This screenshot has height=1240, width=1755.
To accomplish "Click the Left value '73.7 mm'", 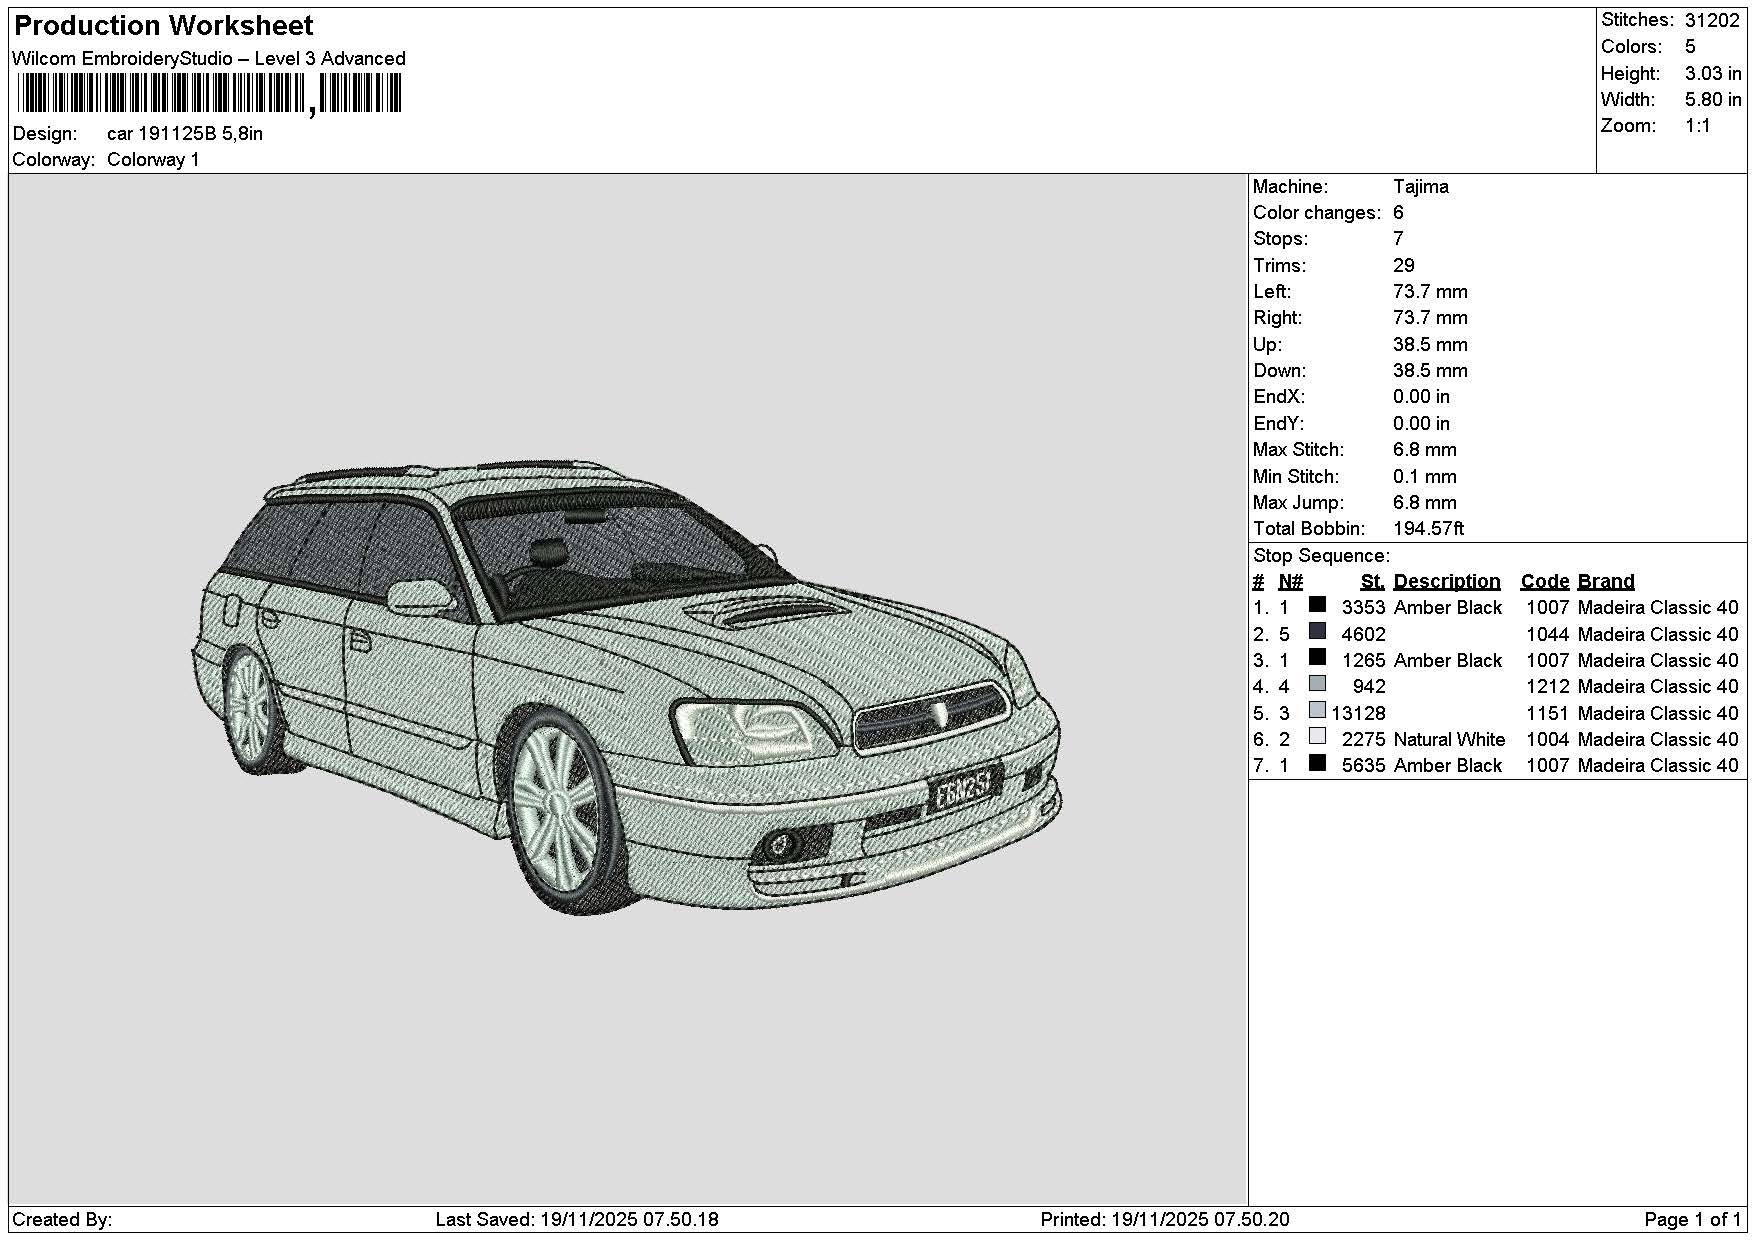I will tap(1430, 292).
